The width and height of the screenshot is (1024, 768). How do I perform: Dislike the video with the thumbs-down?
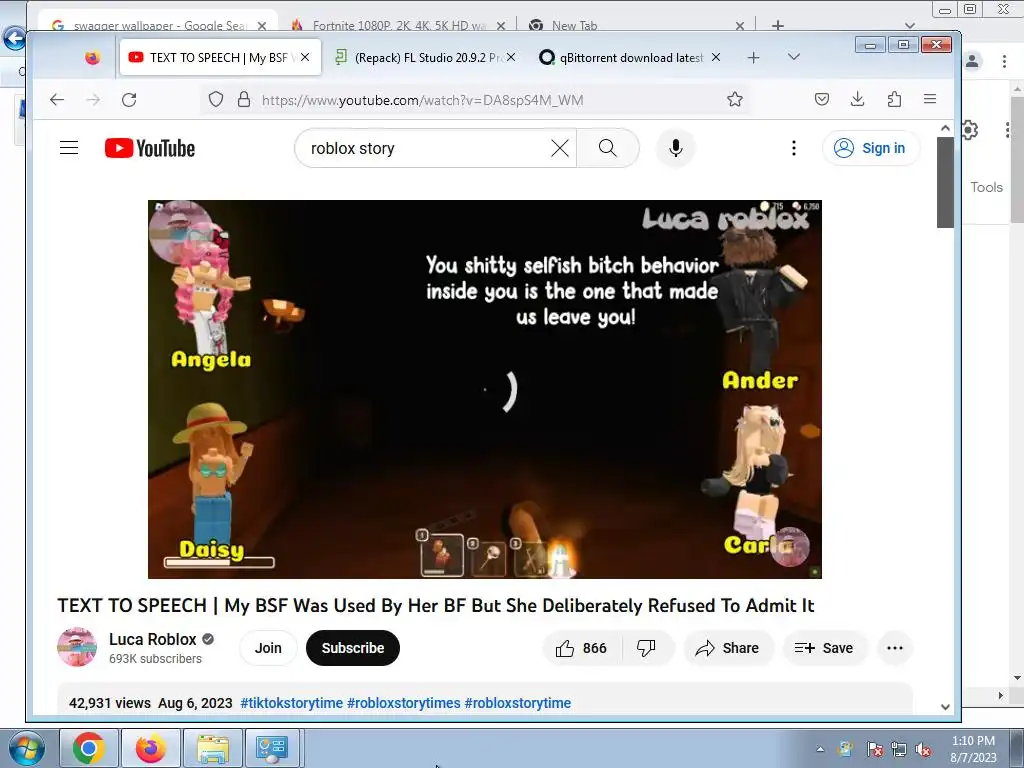point(647,648)
